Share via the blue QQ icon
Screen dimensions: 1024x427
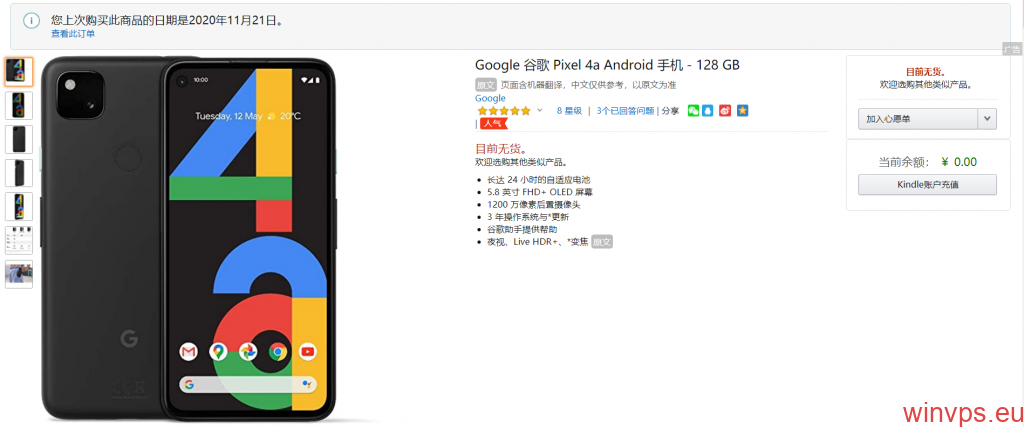coord(708,111)
